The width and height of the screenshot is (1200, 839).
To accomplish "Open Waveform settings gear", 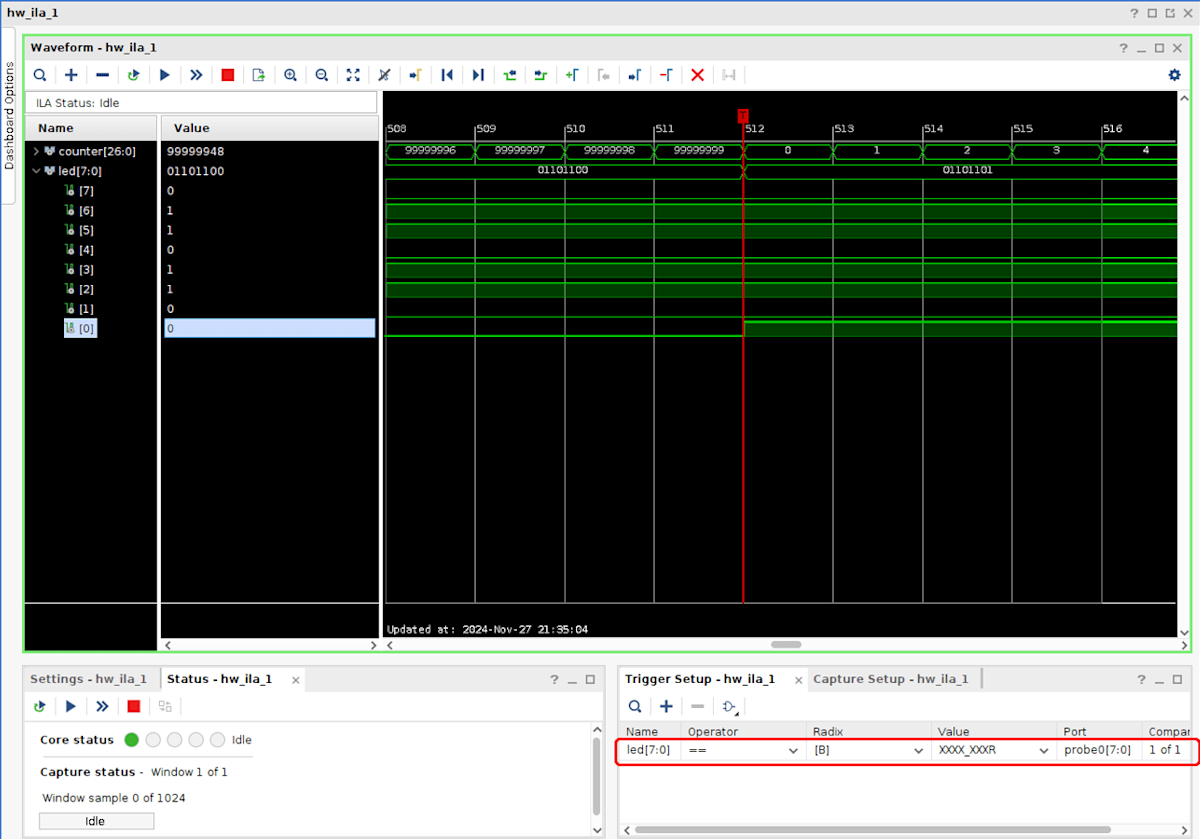I will pos(1175,75).
